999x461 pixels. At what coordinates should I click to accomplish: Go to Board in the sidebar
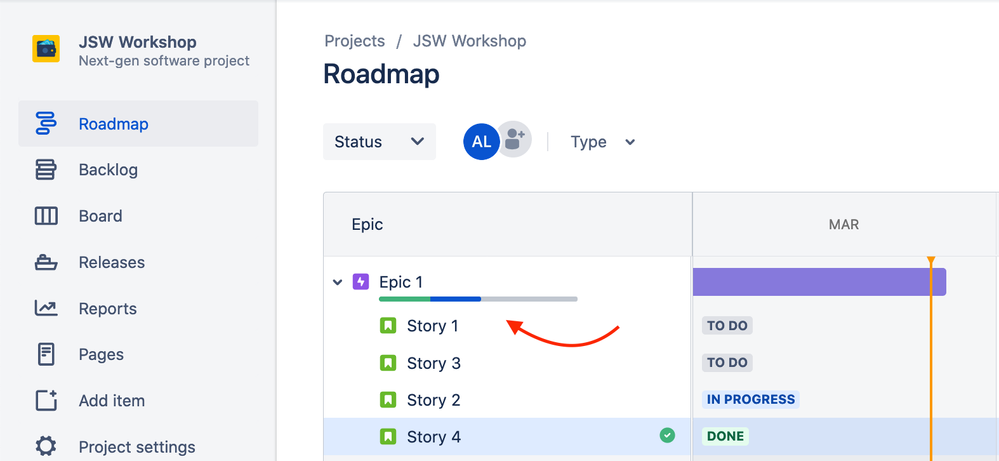pos(138,216)
